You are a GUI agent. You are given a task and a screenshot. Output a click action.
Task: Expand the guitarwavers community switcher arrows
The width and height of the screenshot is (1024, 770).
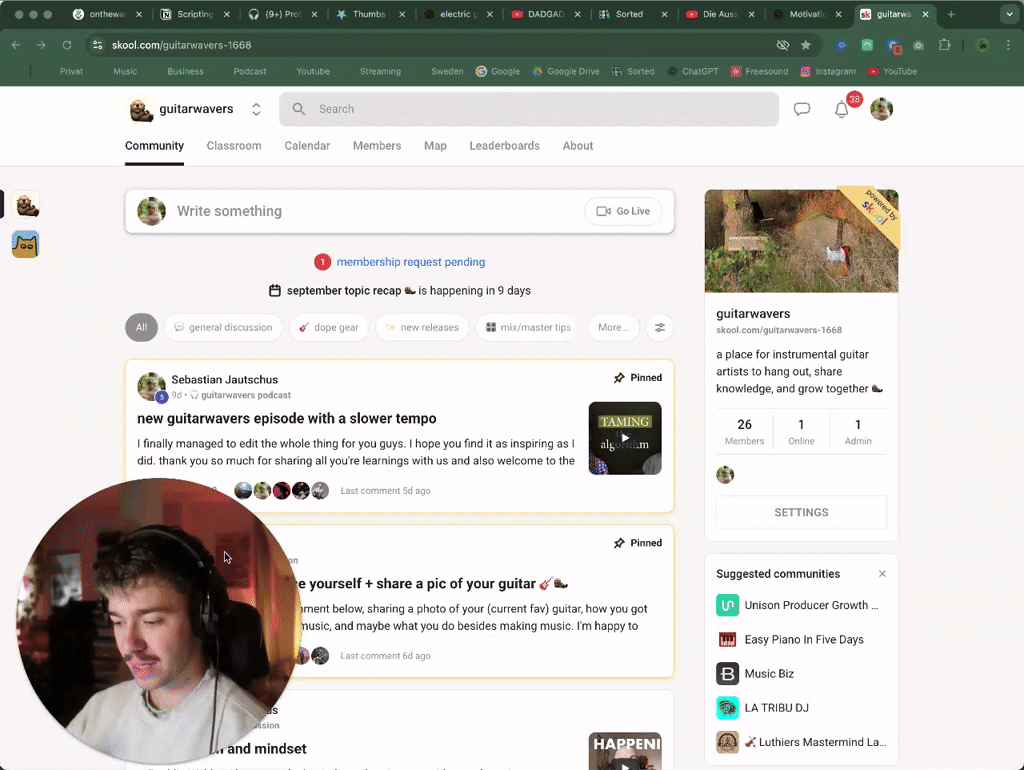[x=256, y=109]
